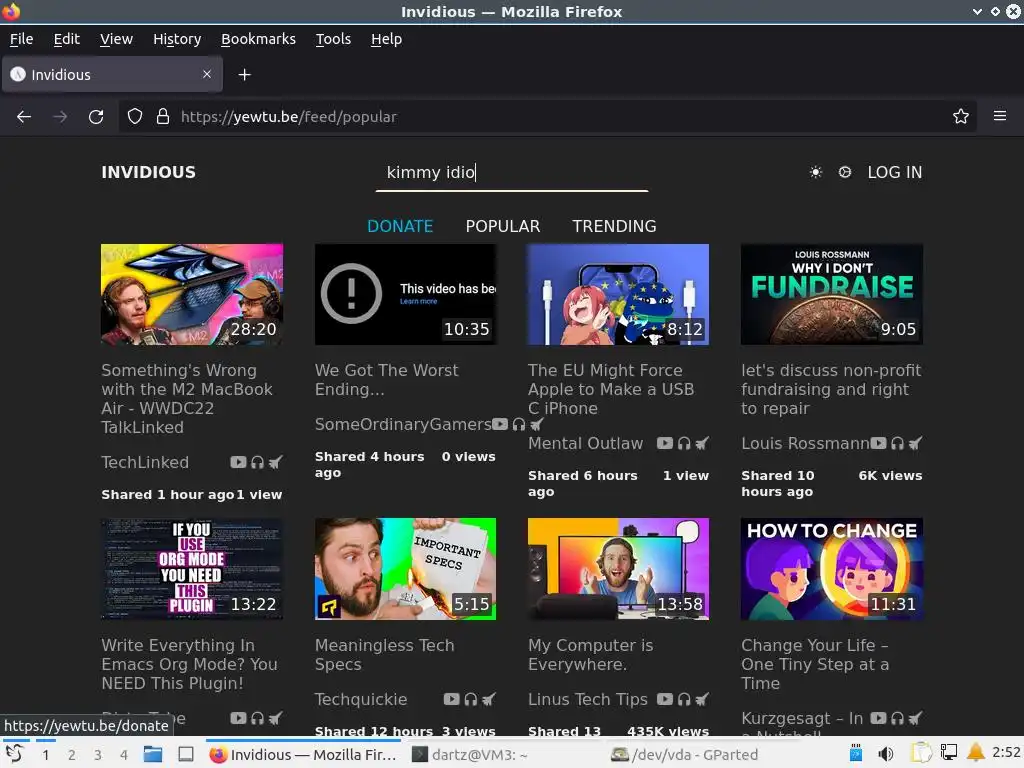This screenshot has height=768, width=1024.
Task: Switch instance icon for Louis Rossmann video
Action: [916, 443]
